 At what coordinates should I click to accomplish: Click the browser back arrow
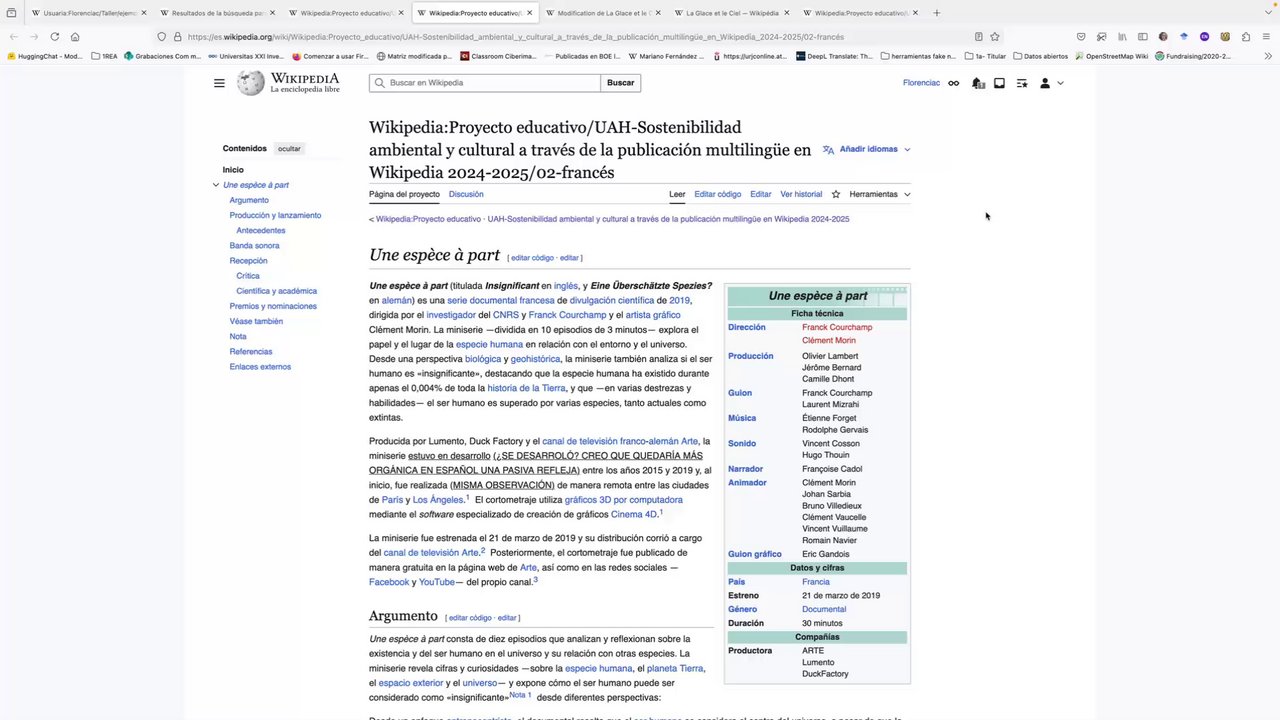pos(13,37)
